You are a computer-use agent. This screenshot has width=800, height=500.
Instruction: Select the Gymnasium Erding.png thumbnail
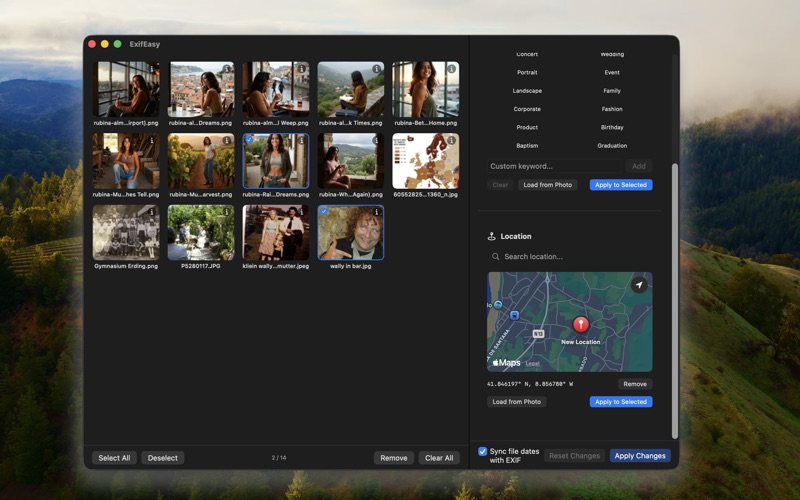126,233
